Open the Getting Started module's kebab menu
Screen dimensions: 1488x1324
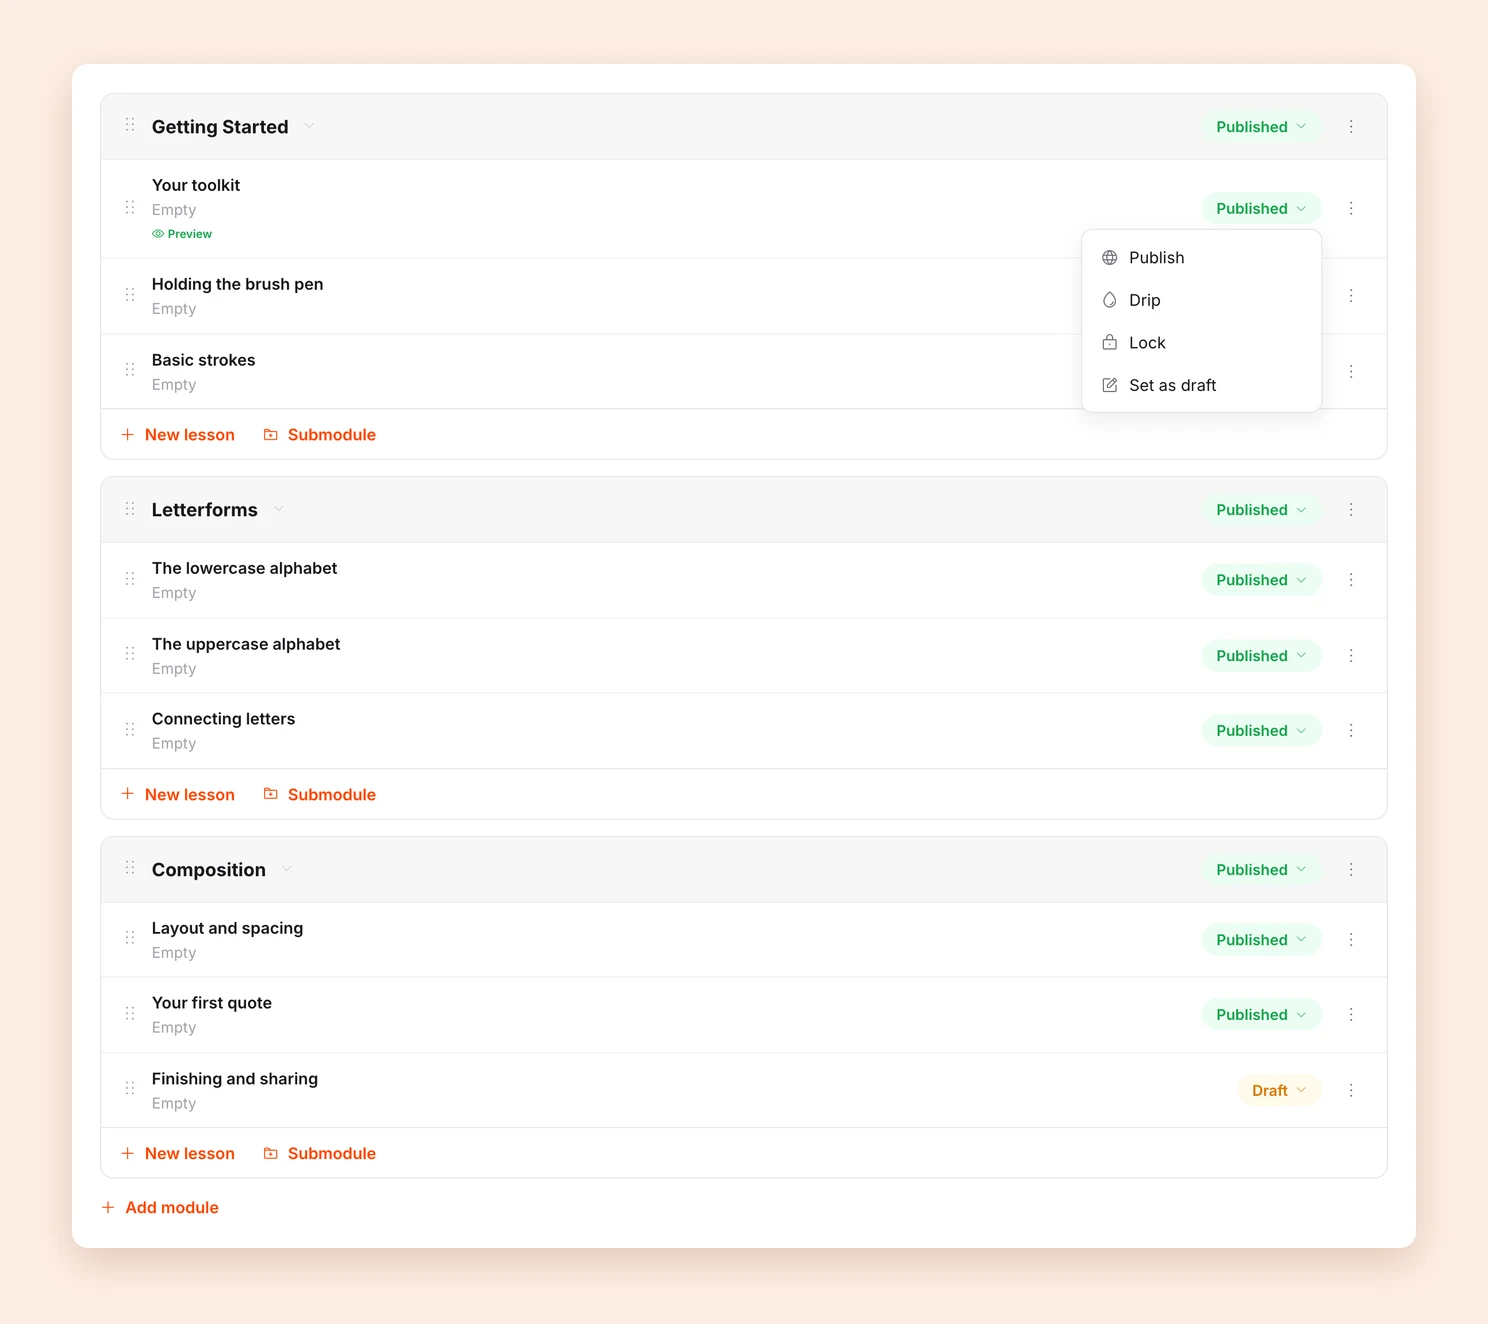coord(1351,127)
